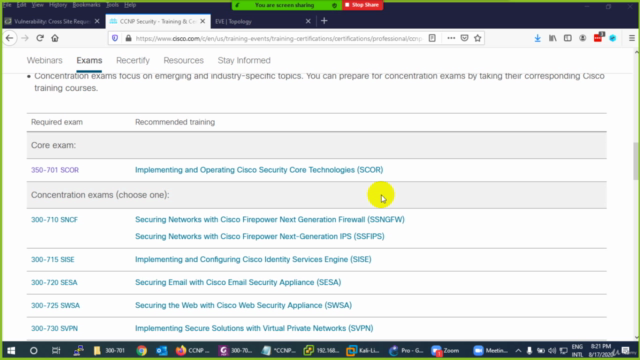Open Implementing and Operating Cisco Security Core link

[259, 170]
